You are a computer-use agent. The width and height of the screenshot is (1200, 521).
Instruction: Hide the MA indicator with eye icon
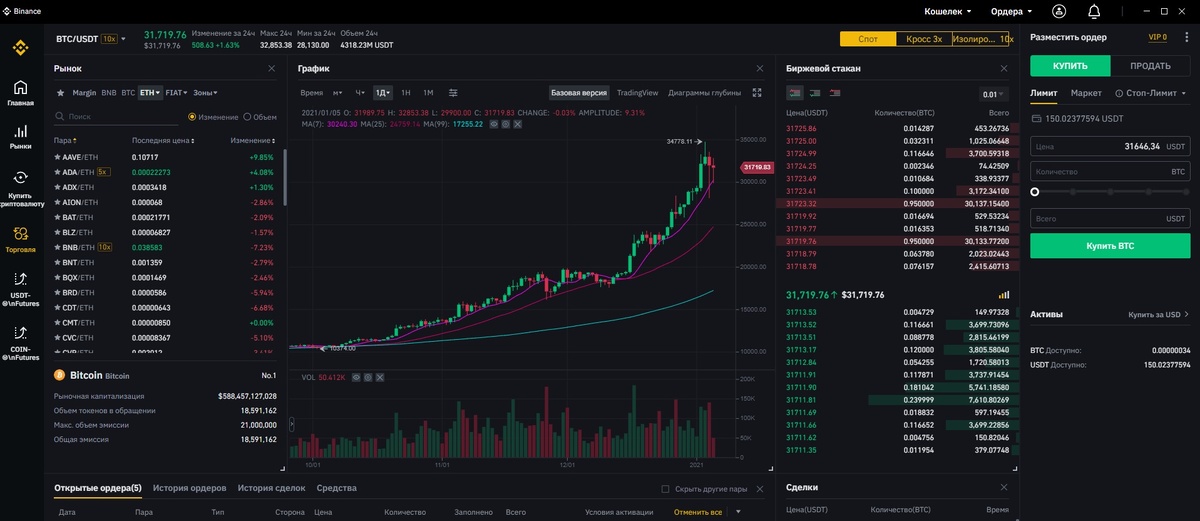496,124
